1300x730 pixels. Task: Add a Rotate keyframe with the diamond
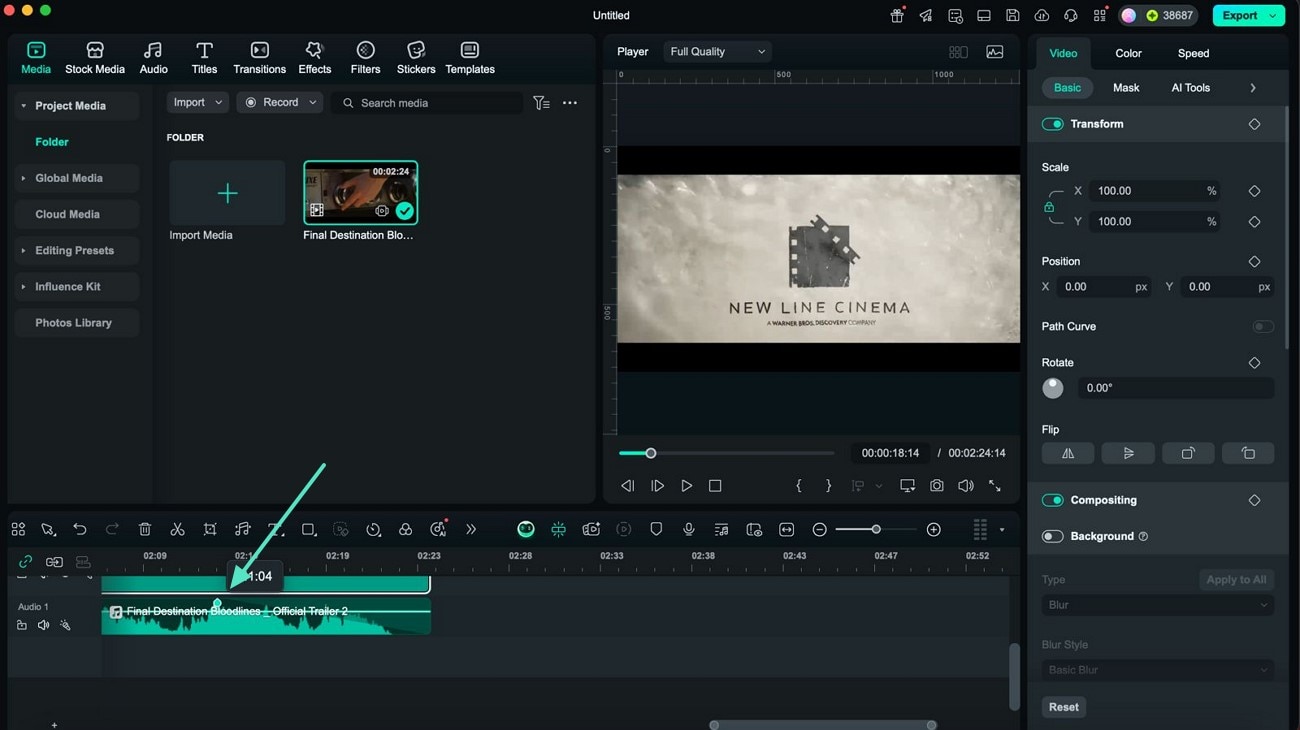(x=1254, y=363)
